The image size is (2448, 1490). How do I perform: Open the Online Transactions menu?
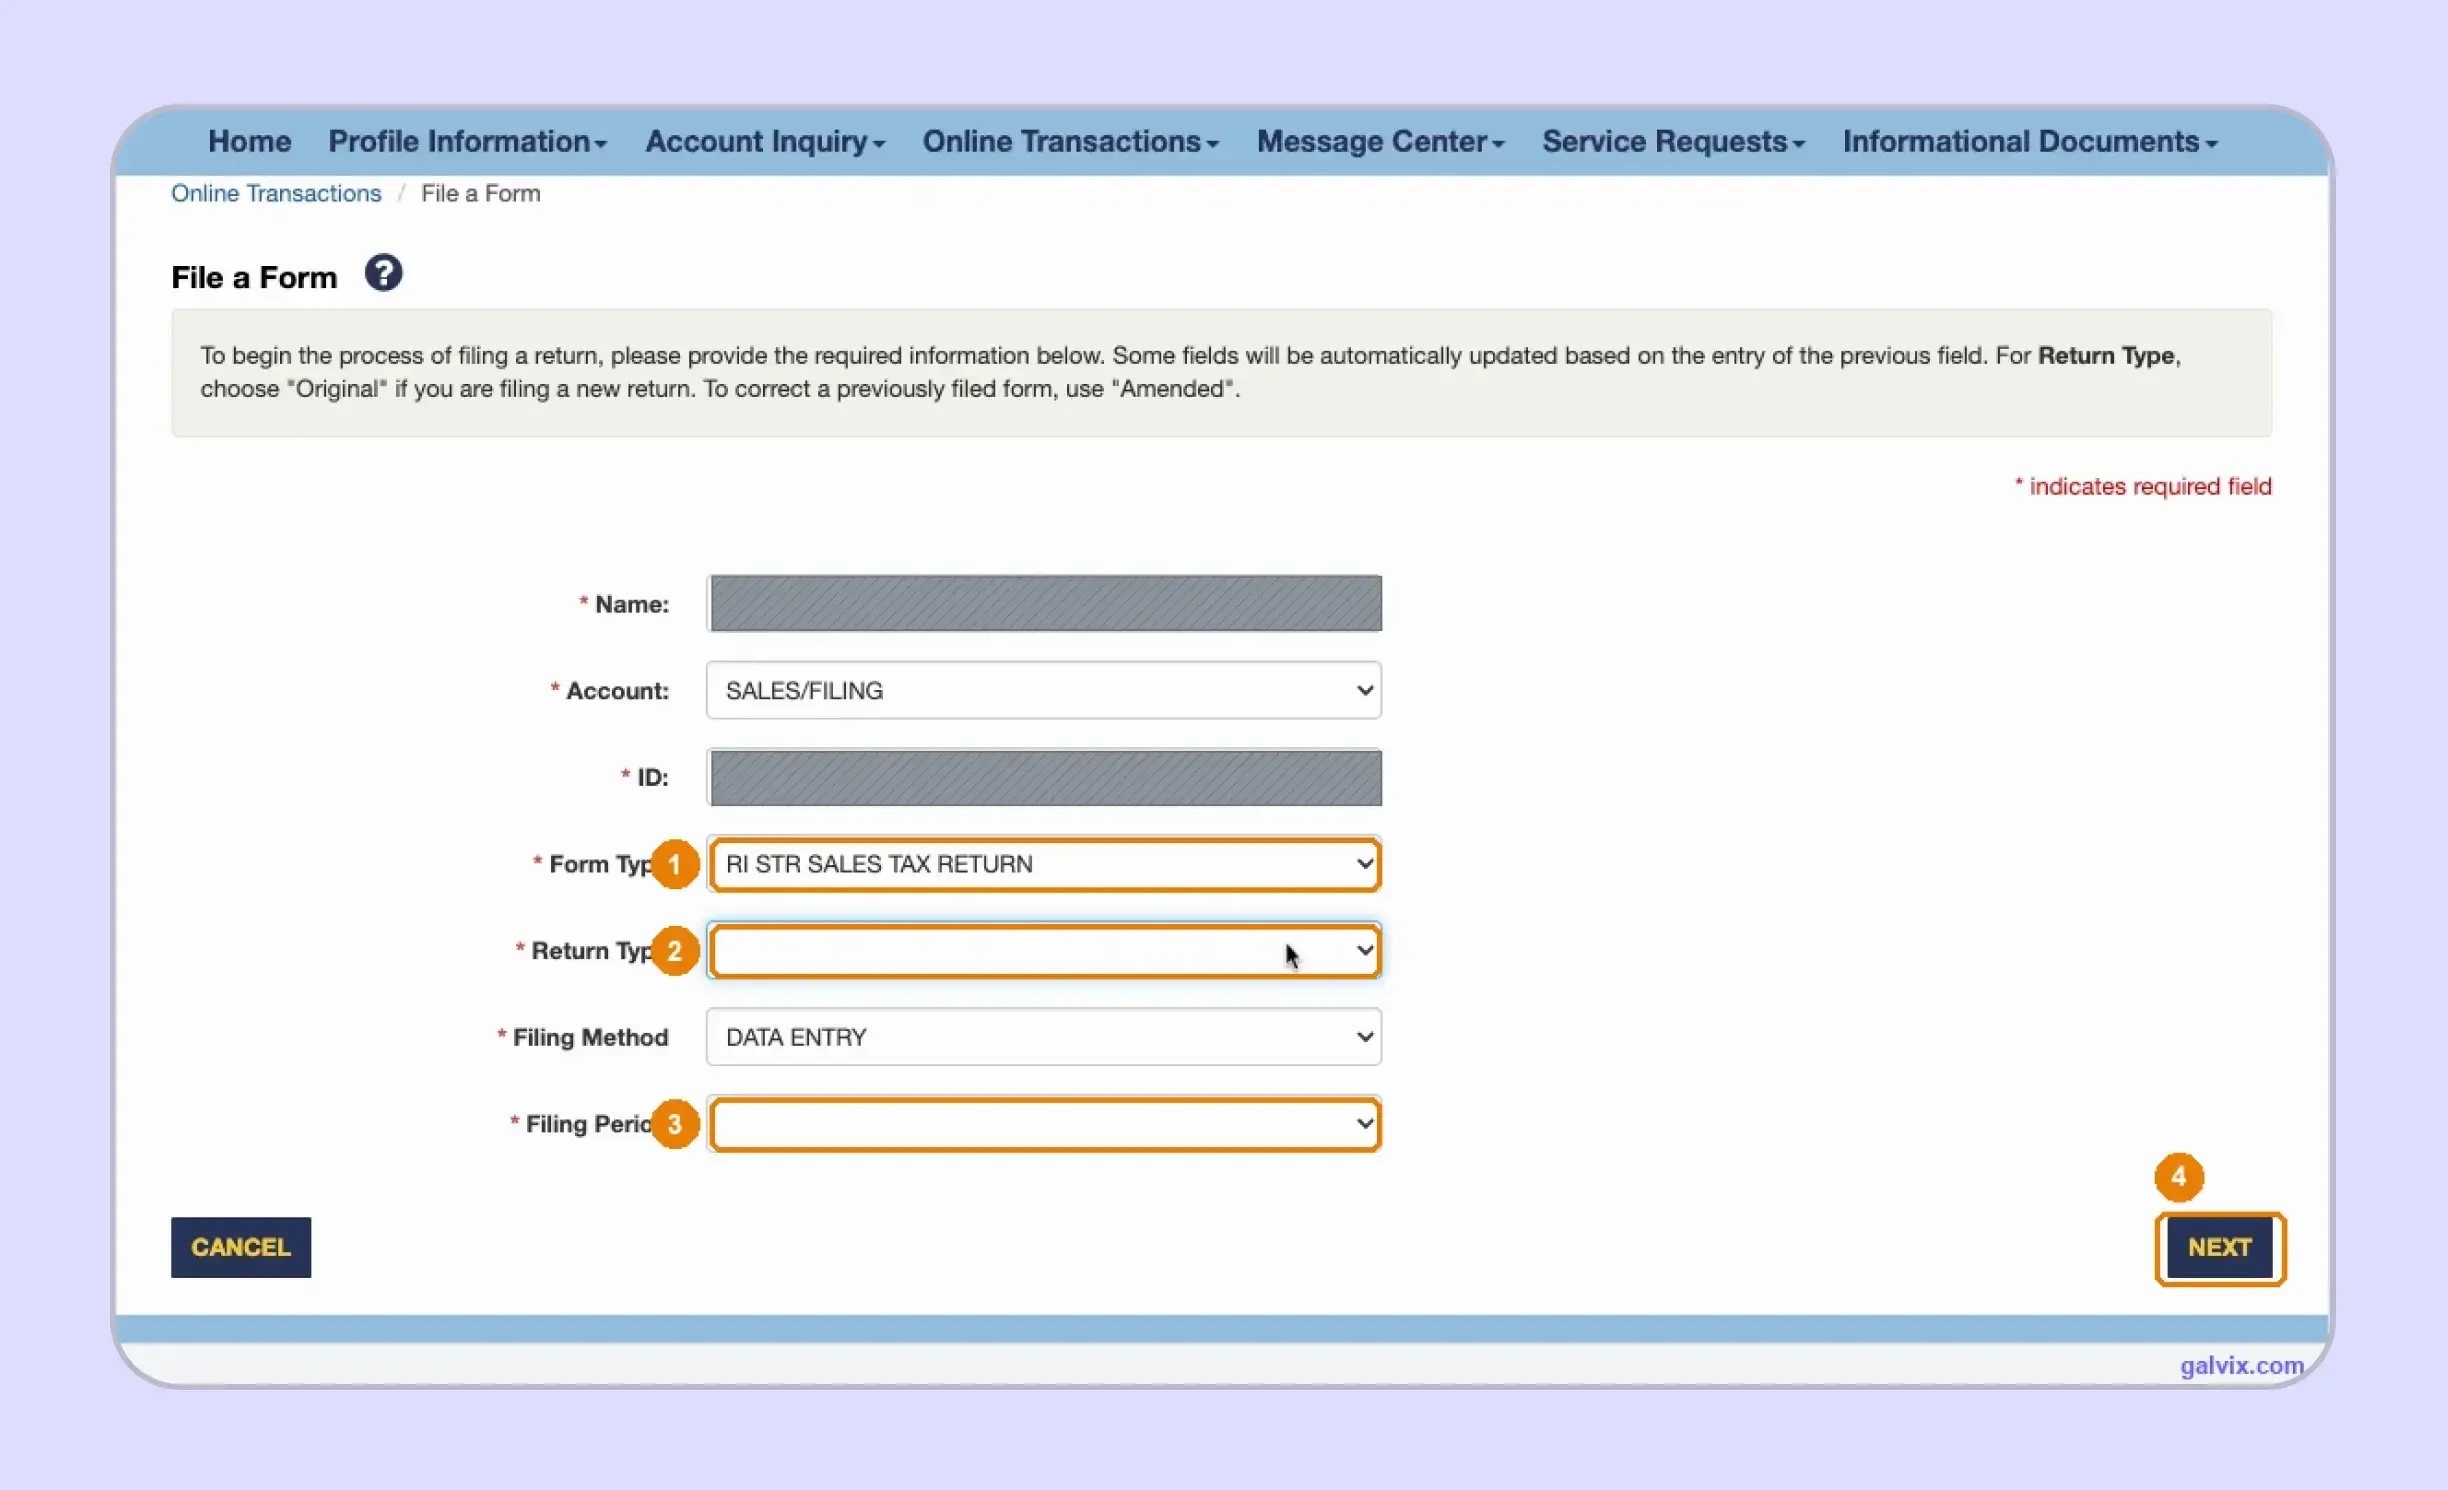coord(1070,141)
